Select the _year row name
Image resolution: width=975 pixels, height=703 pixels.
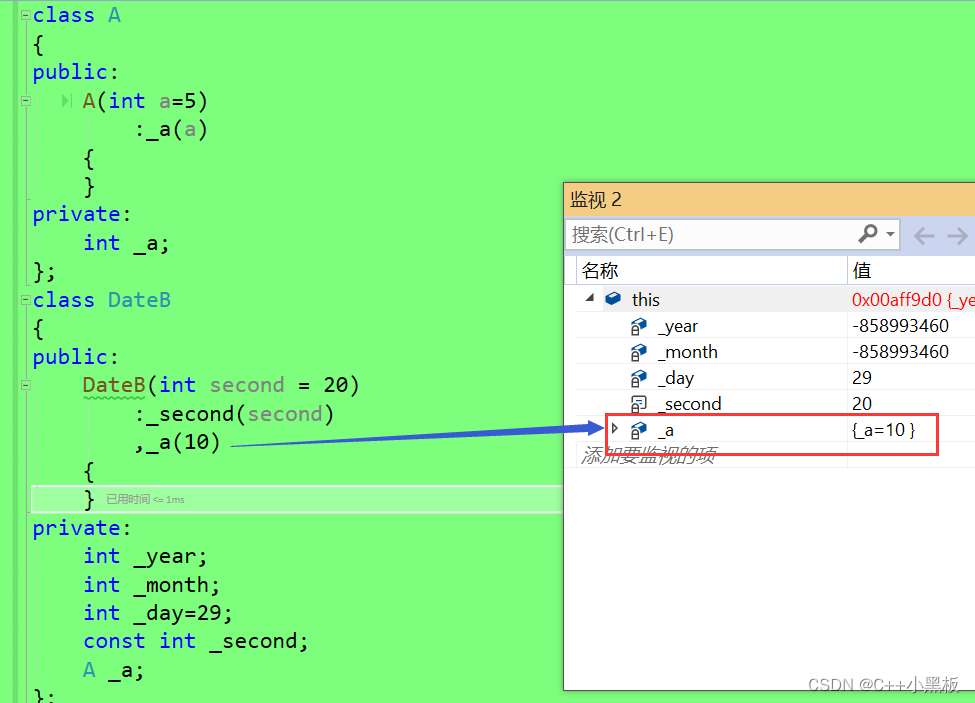coord(678,326)
